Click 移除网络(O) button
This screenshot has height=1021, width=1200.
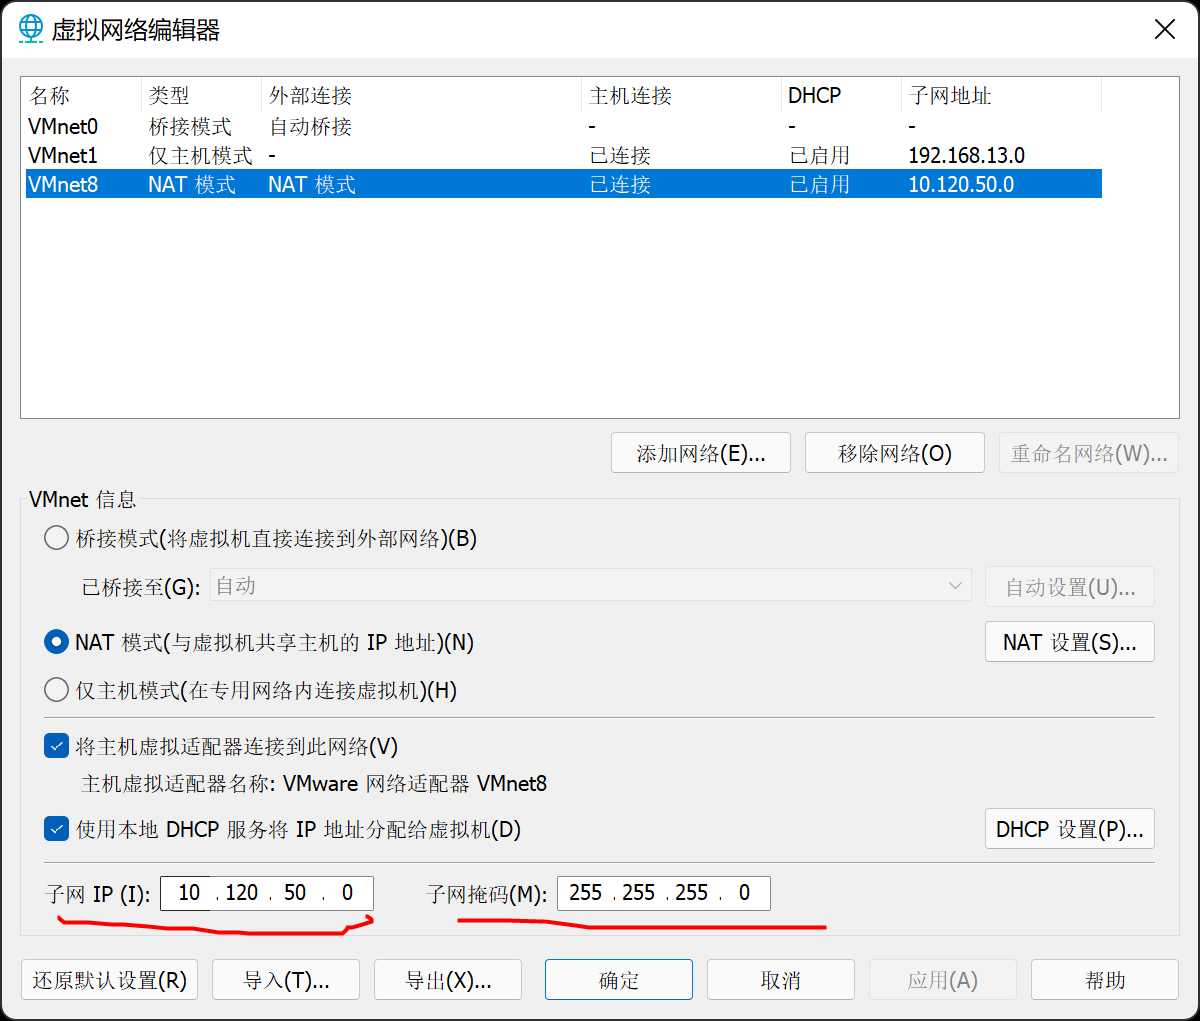(895, 453)
